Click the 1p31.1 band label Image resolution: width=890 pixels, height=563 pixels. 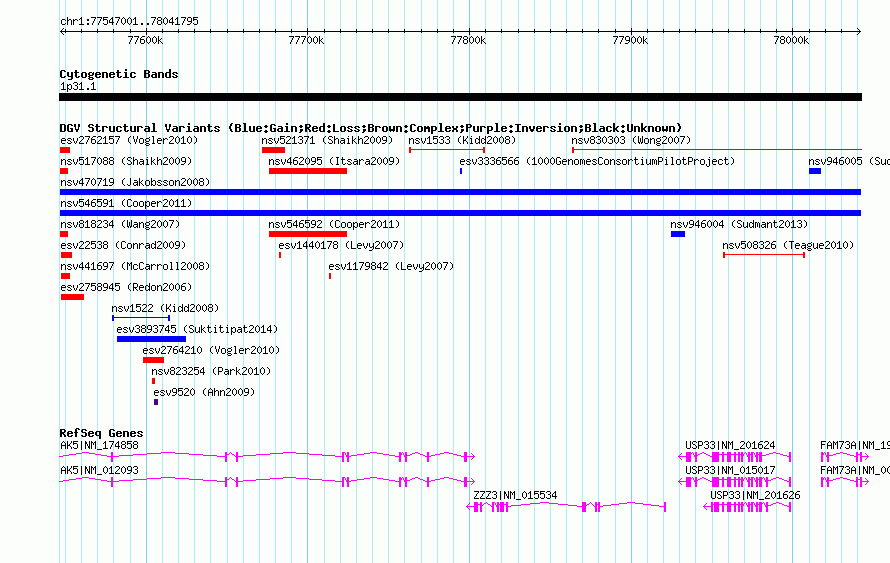[x=78, y=86]
